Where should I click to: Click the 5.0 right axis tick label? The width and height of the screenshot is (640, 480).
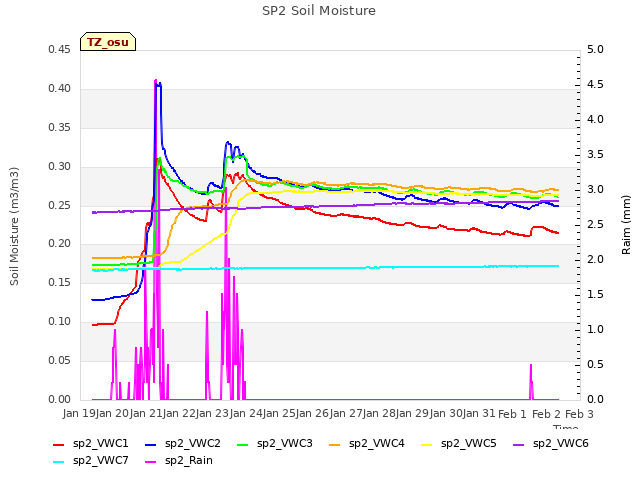595,49
